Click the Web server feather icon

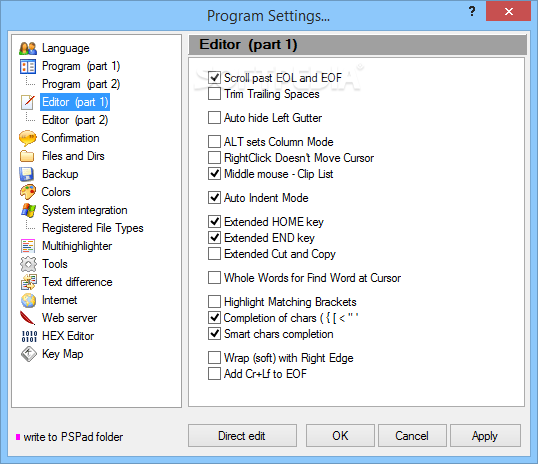(x=27, y=318)
